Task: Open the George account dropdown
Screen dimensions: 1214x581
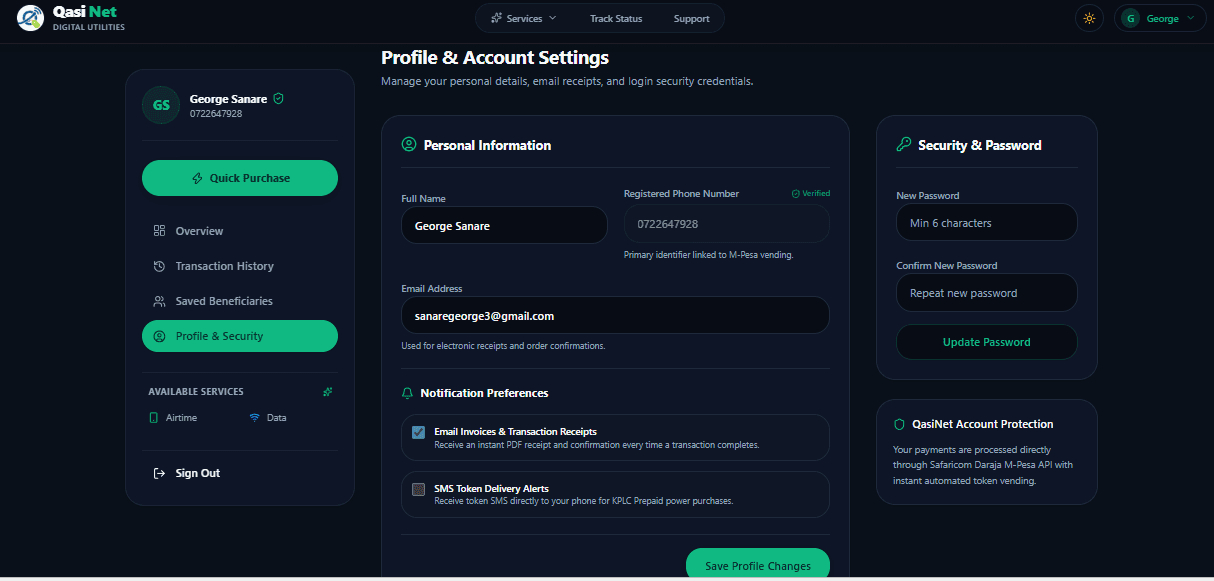Action: click(x=1160, y=18)
